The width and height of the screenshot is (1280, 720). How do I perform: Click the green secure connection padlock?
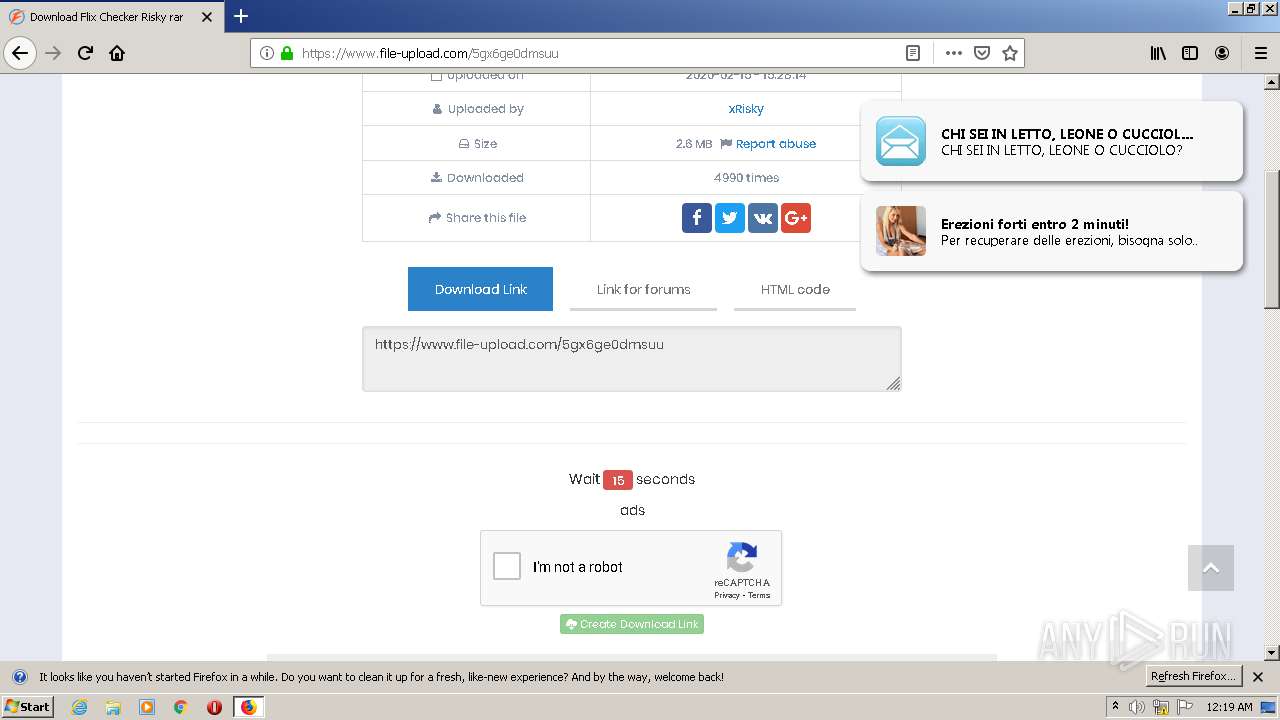[287, 53]
